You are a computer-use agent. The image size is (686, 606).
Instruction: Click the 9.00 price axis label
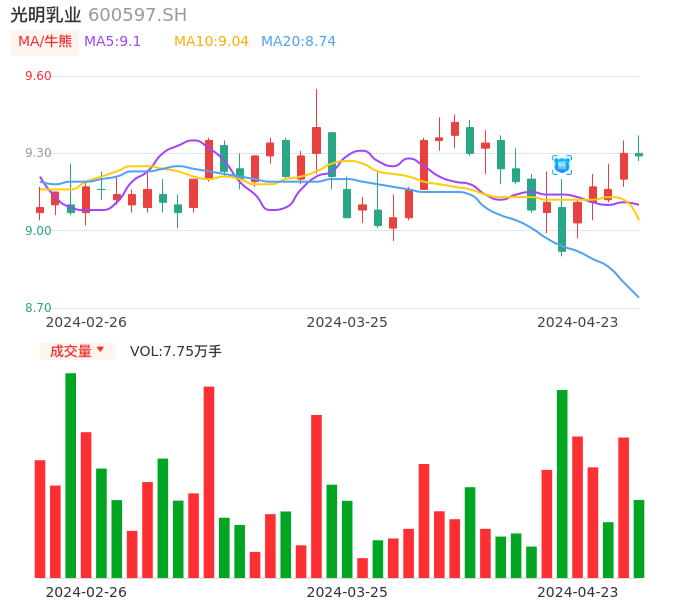(x=37, y=231)
